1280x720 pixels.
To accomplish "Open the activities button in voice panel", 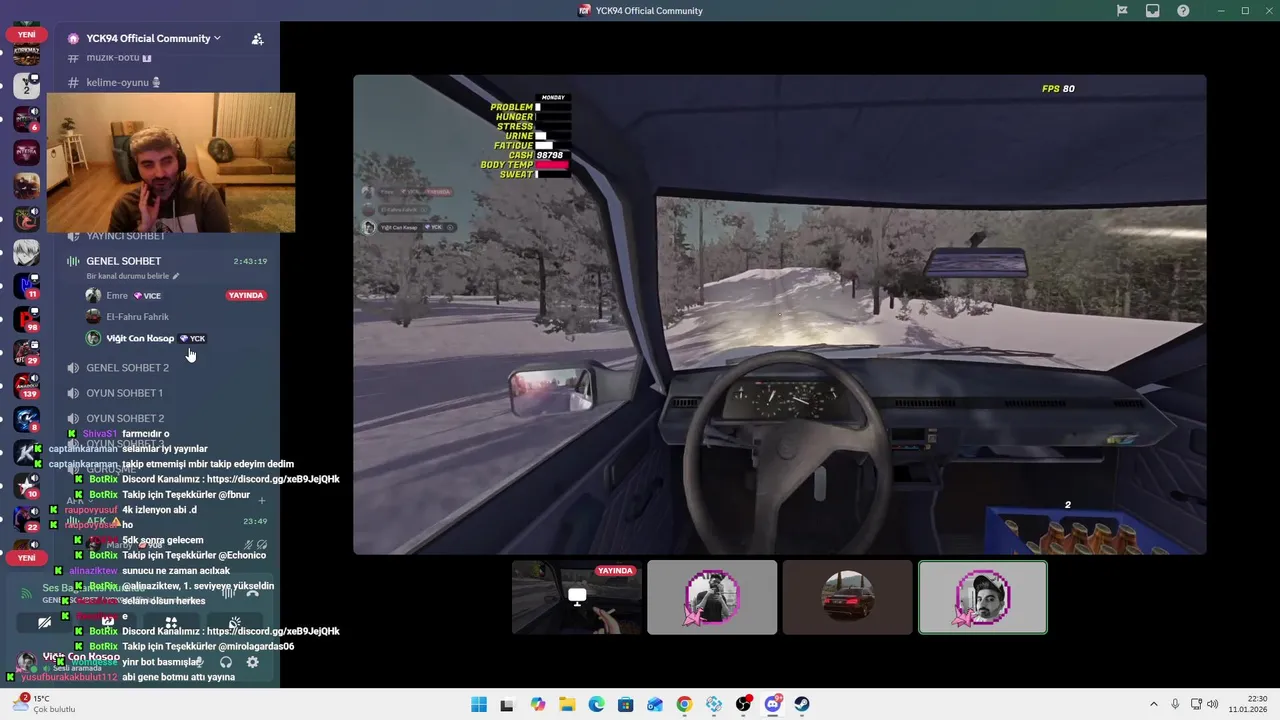I will pyautogui.click(x=171, y=622).
